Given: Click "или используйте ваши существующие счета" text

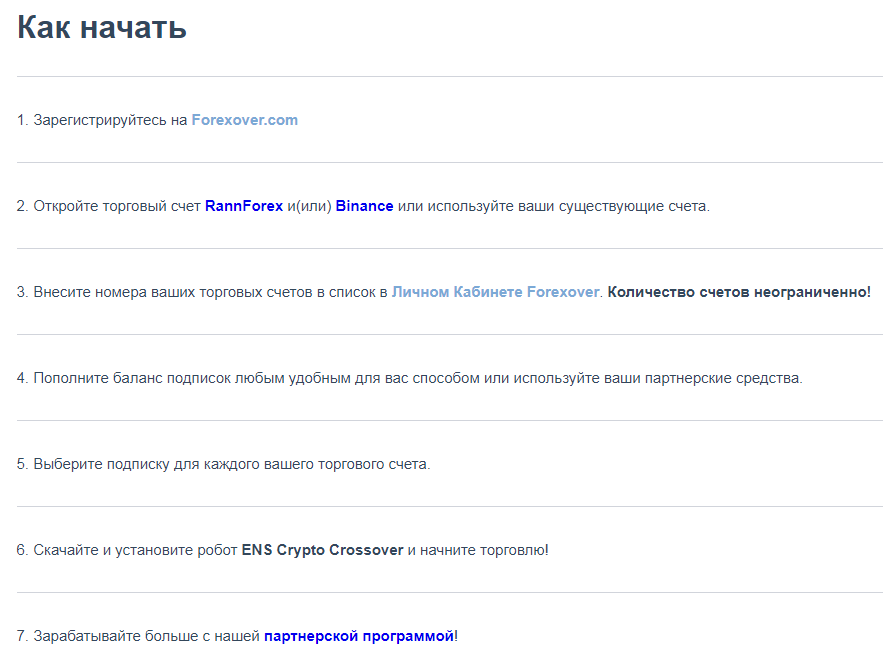Looking at the screenshot, I should click(553, 206).
